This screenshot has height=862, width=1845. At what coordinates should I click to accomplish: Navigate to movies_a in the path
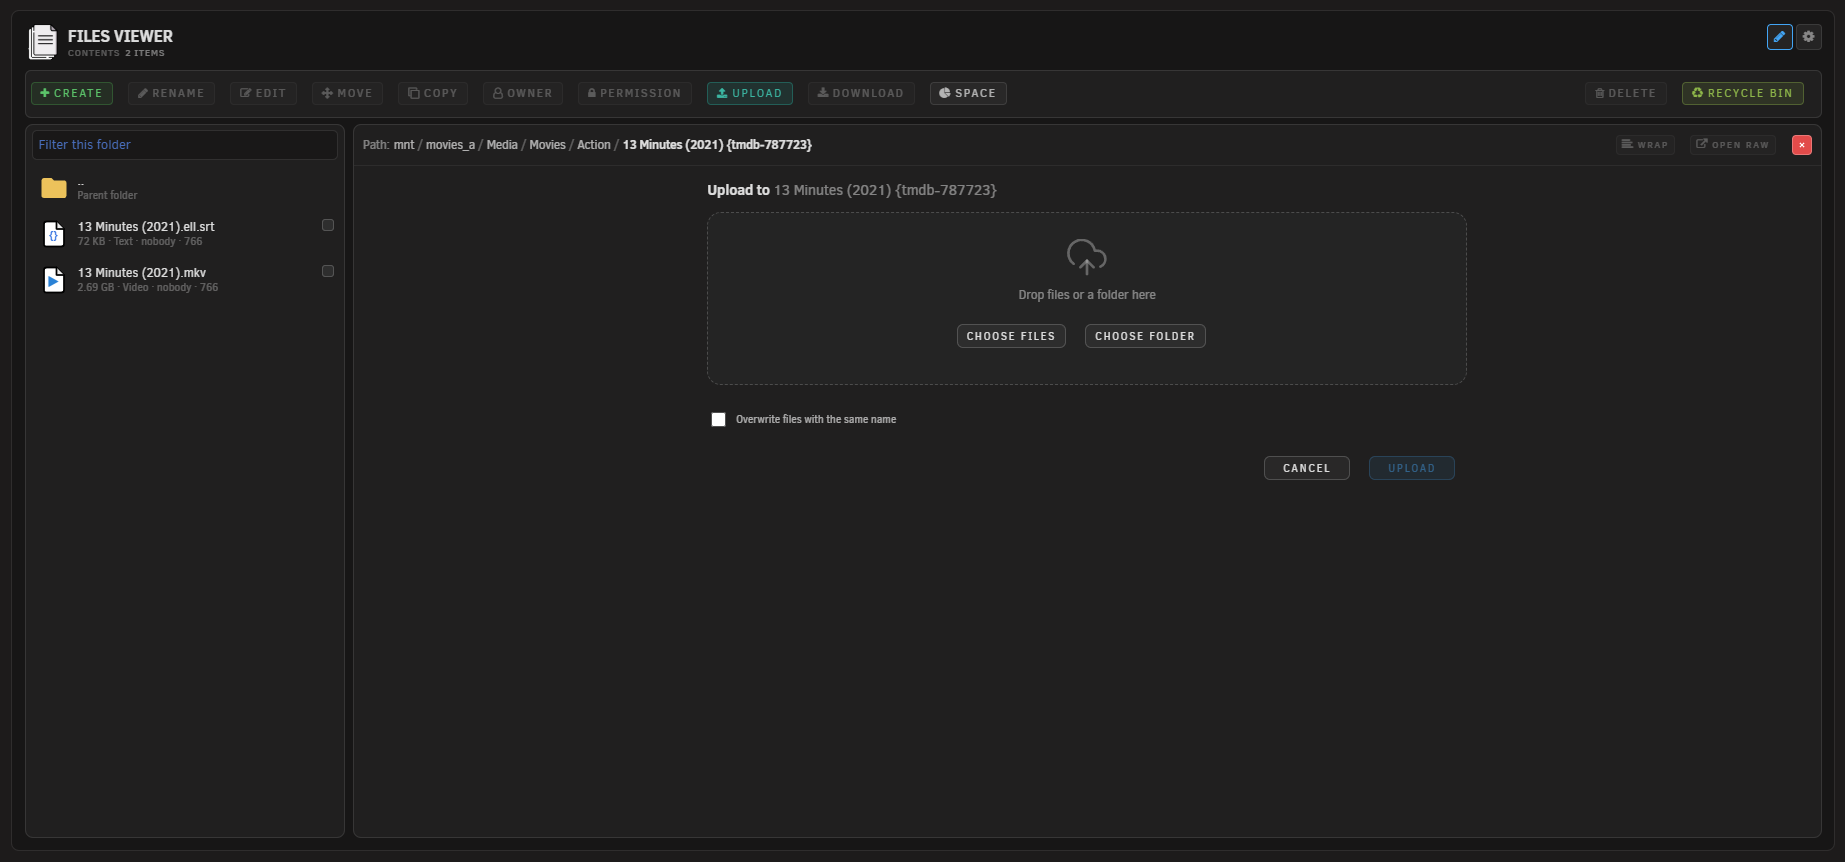click(450, 145)
